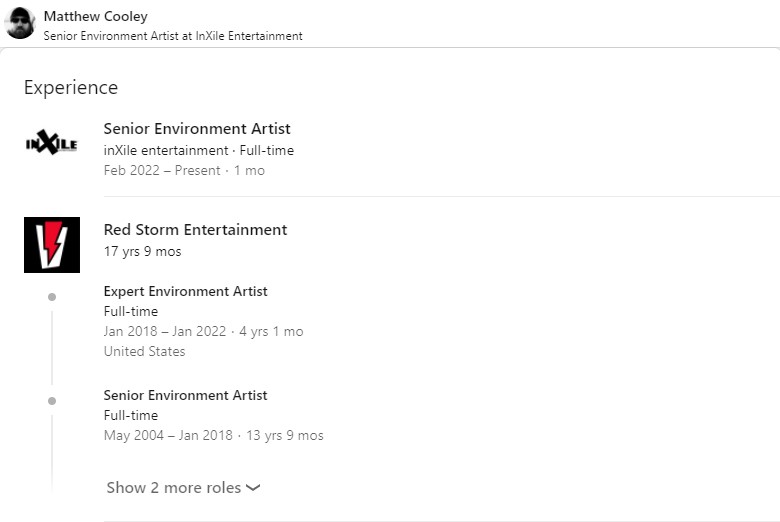Open Matthew Cooley's profile photo

20,23
